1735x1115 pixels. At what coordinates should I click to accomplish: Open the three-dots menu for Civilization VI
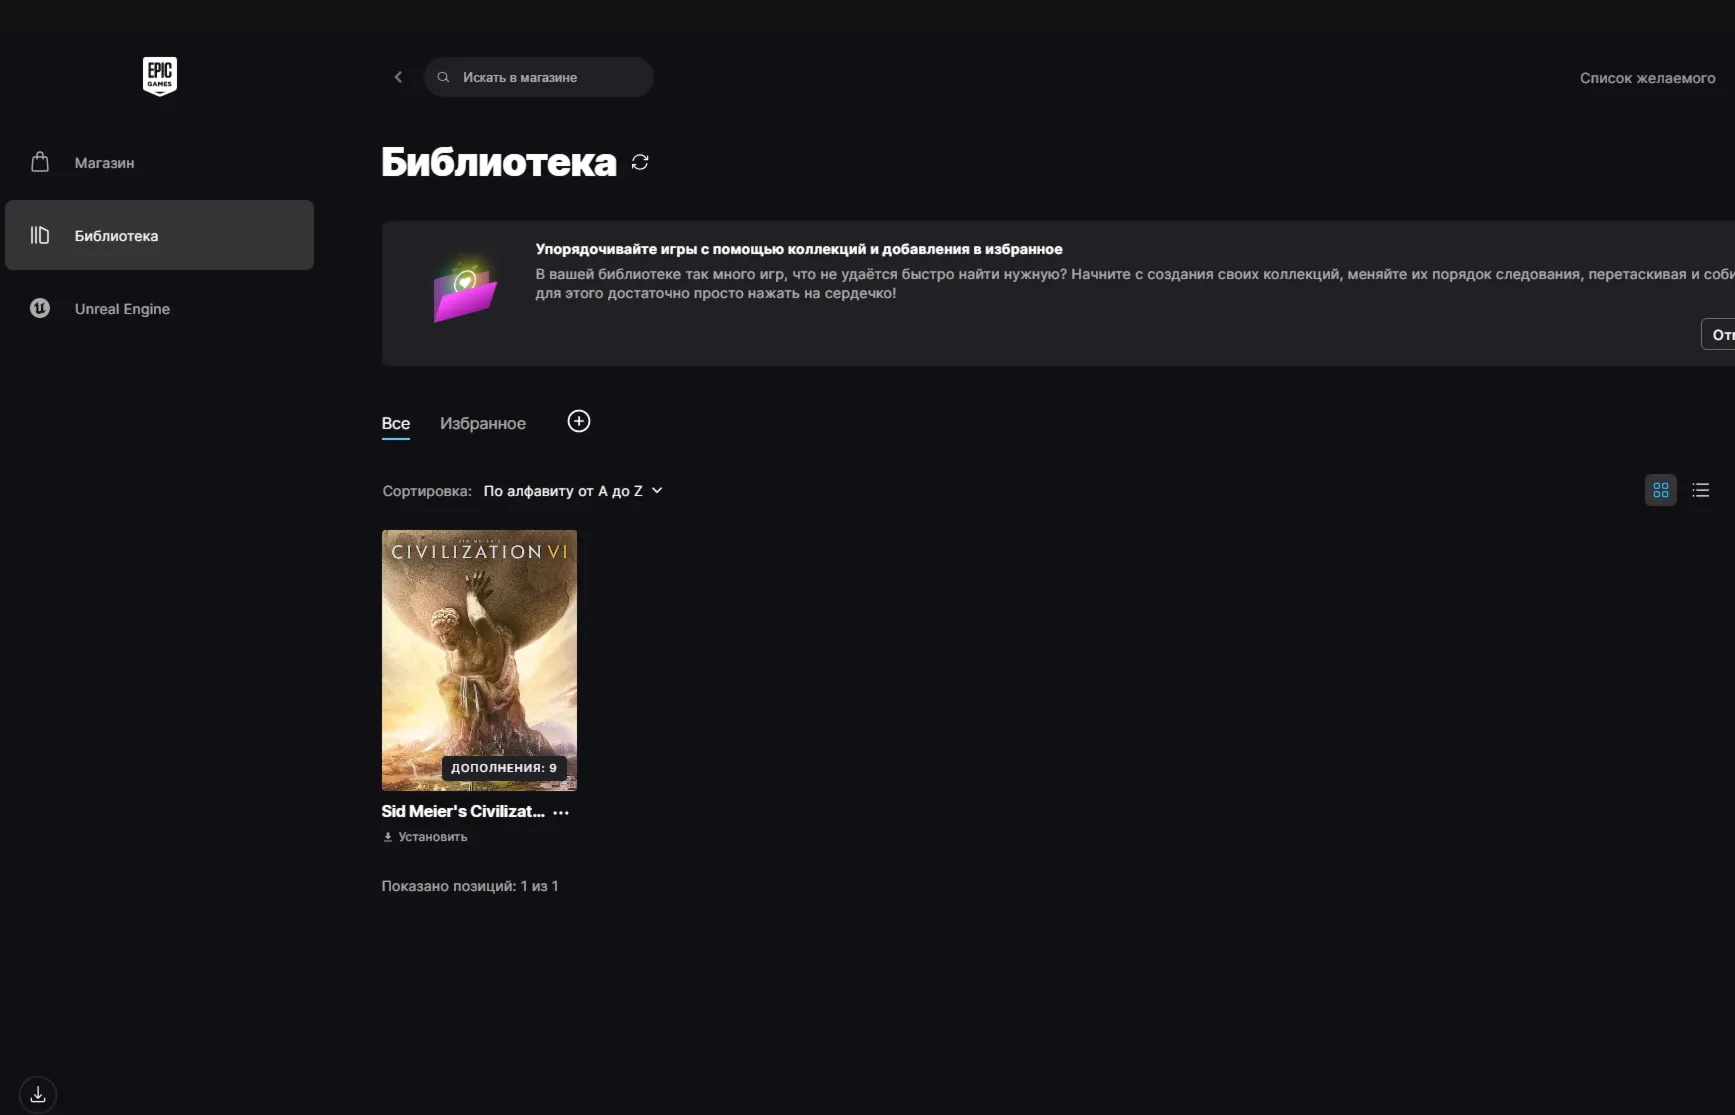tap(561, 812)
